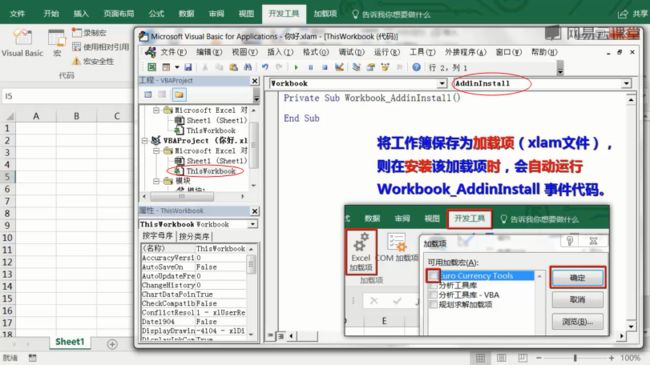Close the 工程 project panel
This screenshot has width=650, height=365.
255,81
